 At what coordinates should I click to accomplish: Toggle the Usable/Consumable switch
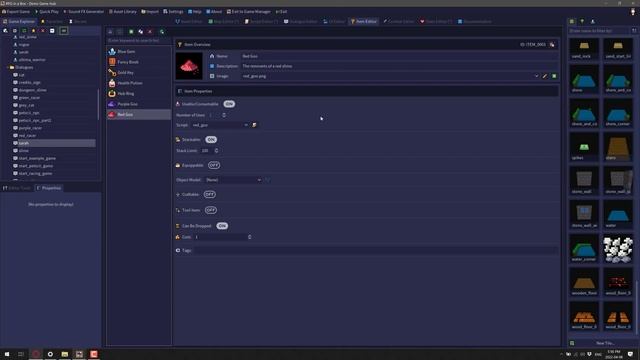pyautogui.click(x=229, y=104)
